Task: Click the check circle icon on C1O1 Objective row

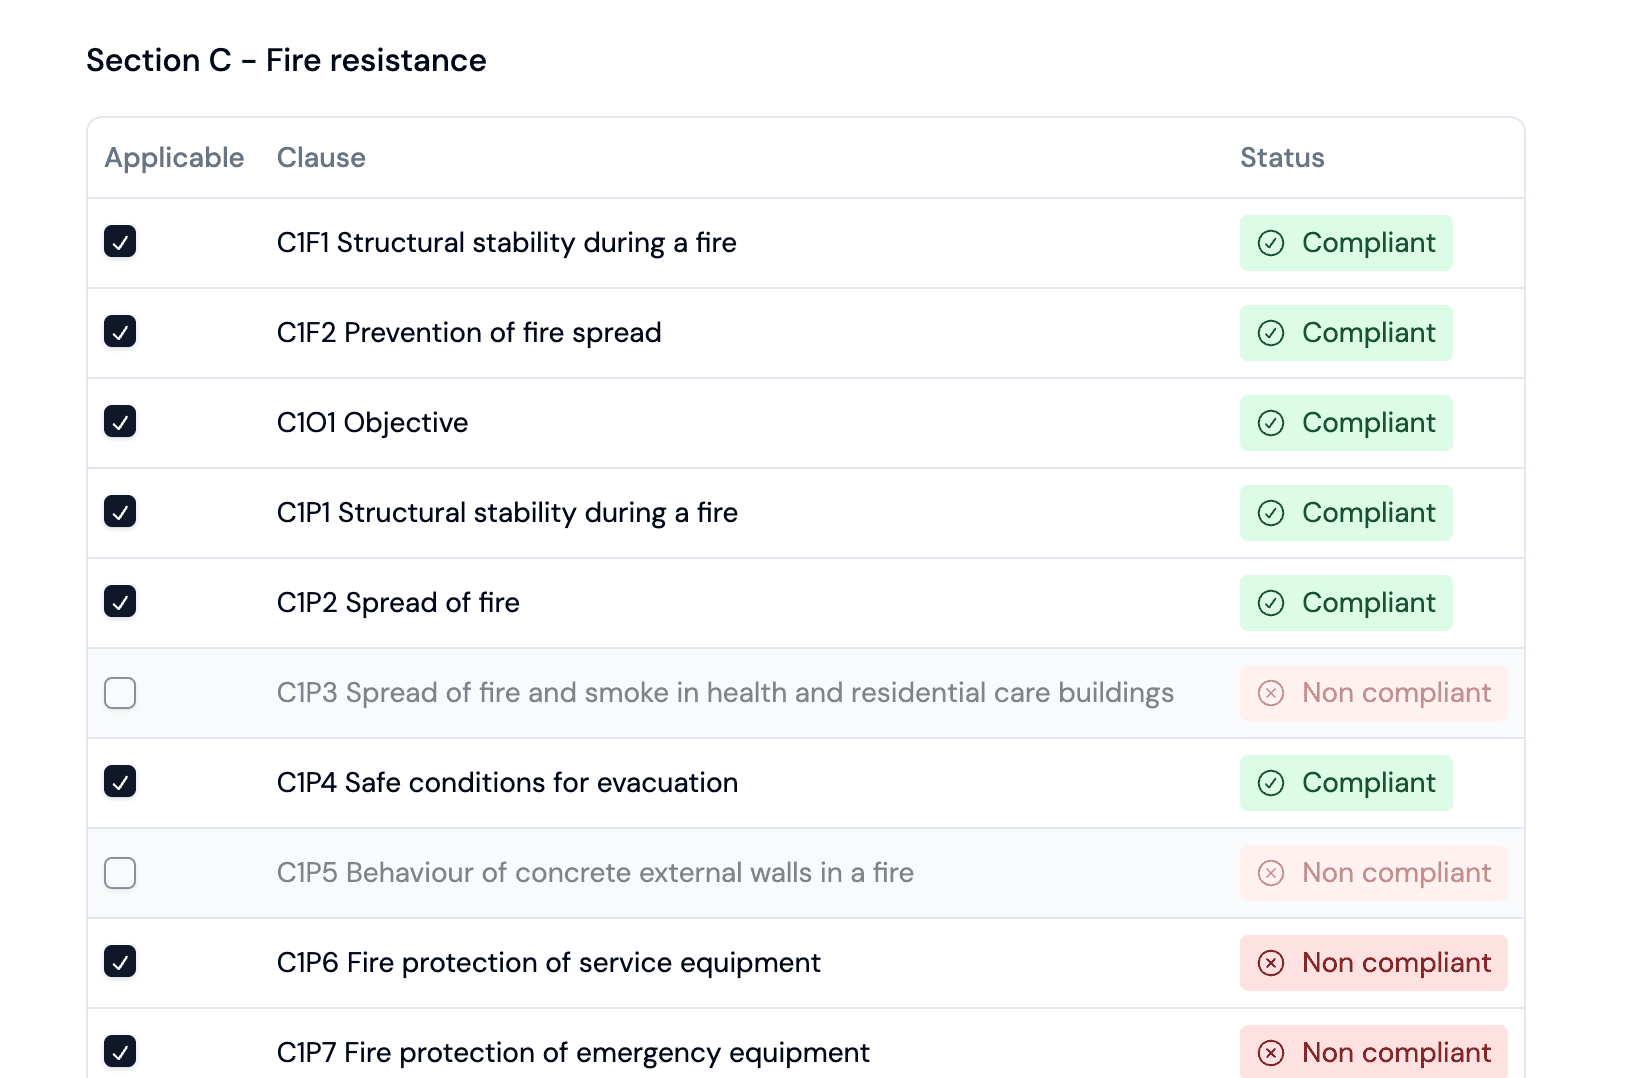Action: tap(1271, 423)
